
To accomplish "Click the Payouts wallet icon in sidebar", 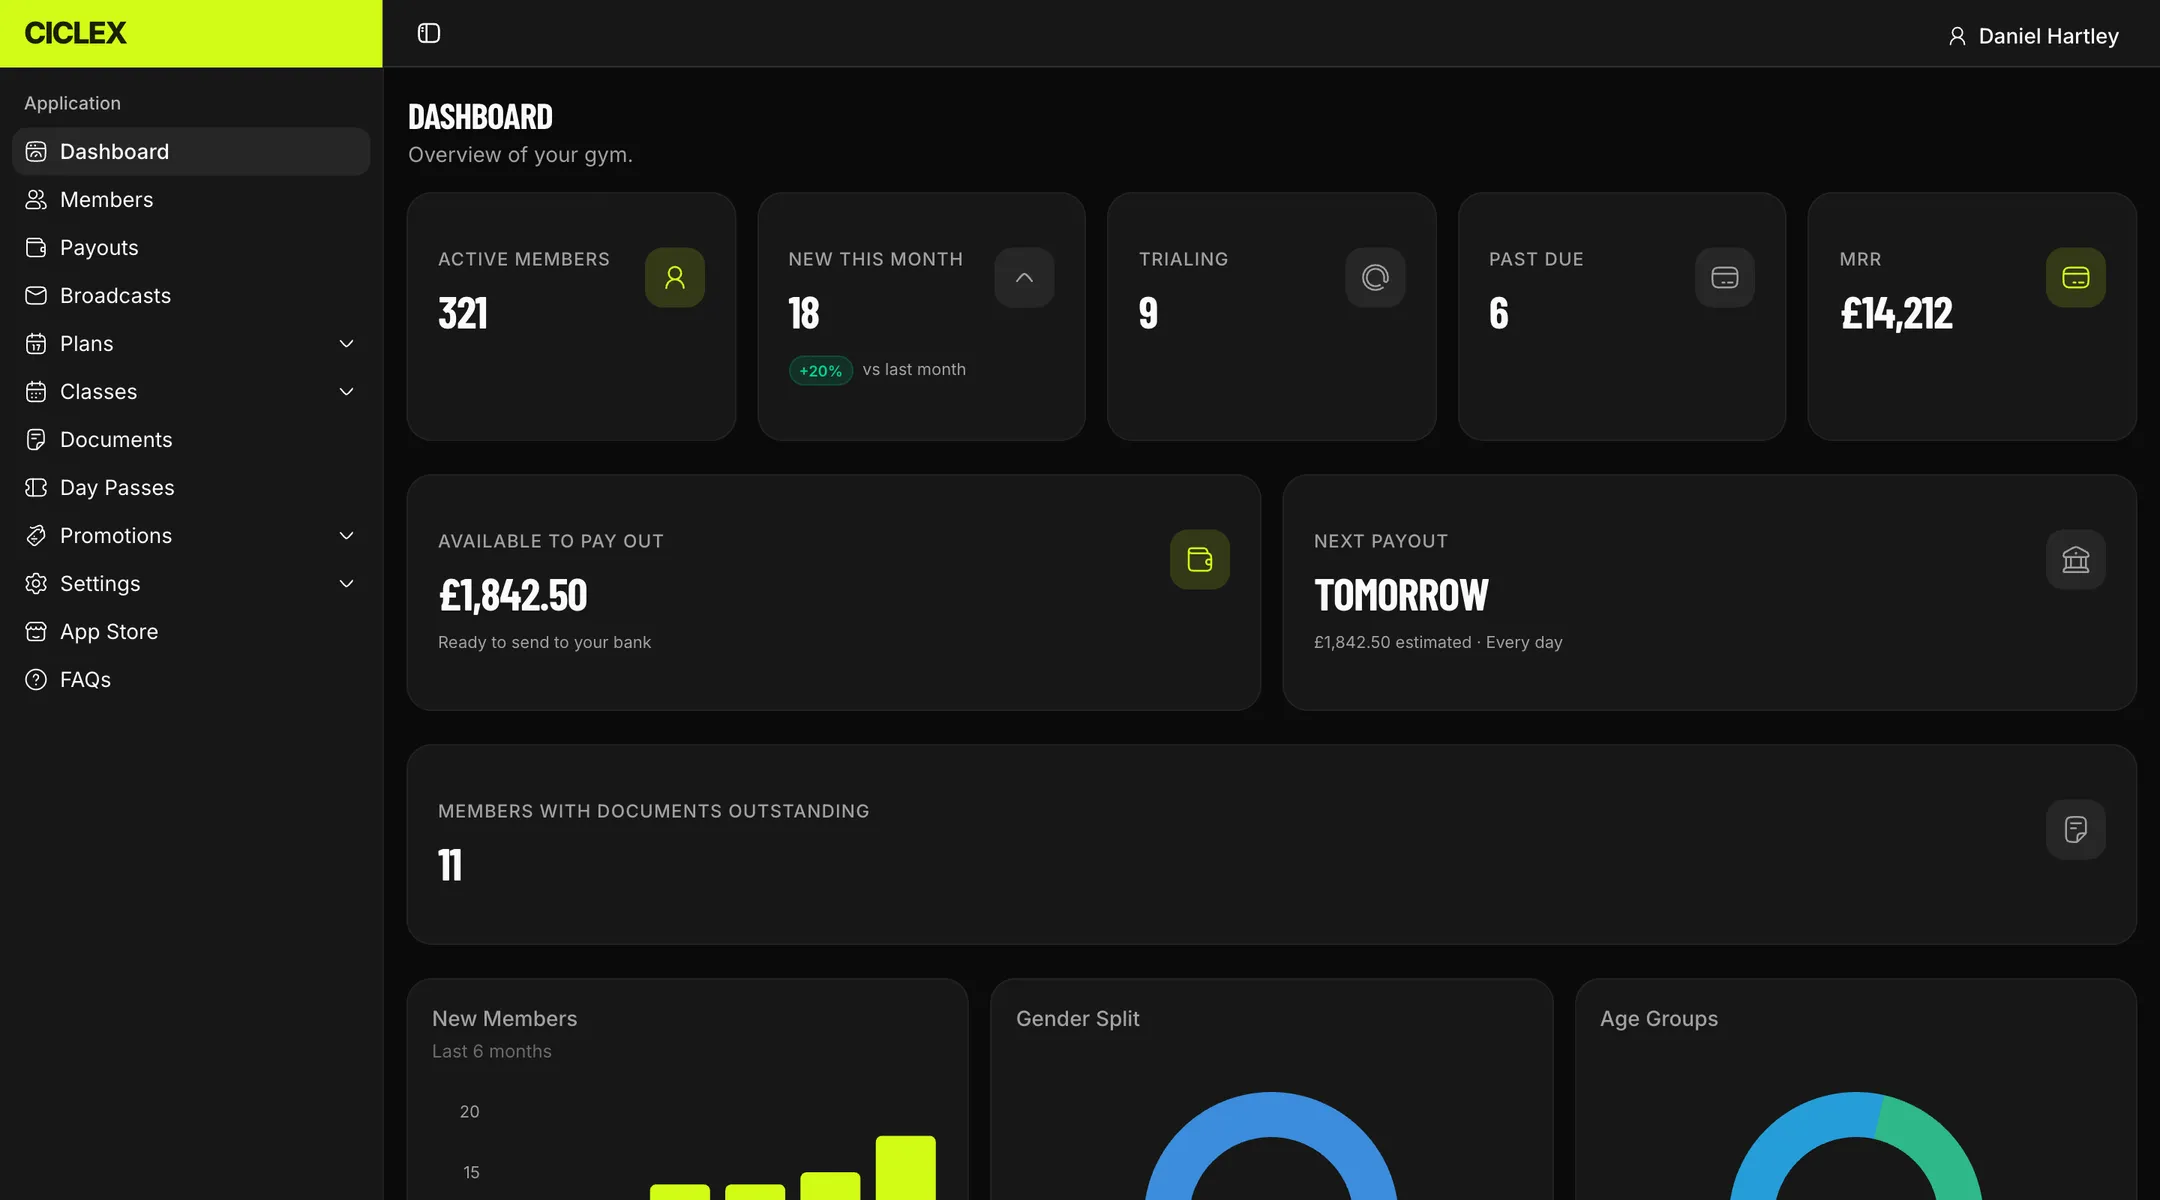I will [x=36, y=247].
